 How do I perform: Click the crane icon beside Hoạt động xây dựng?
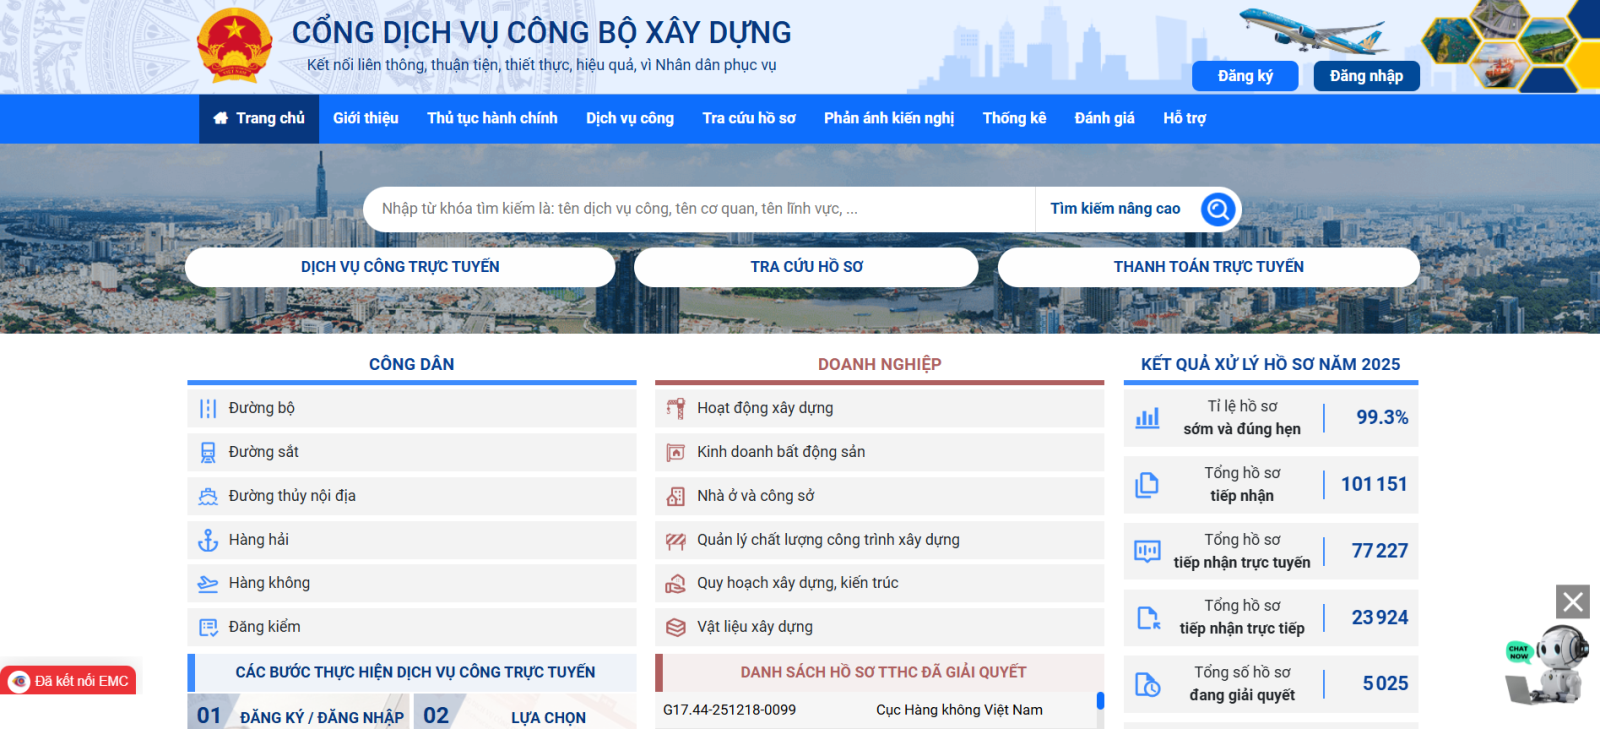click(676, 408)
